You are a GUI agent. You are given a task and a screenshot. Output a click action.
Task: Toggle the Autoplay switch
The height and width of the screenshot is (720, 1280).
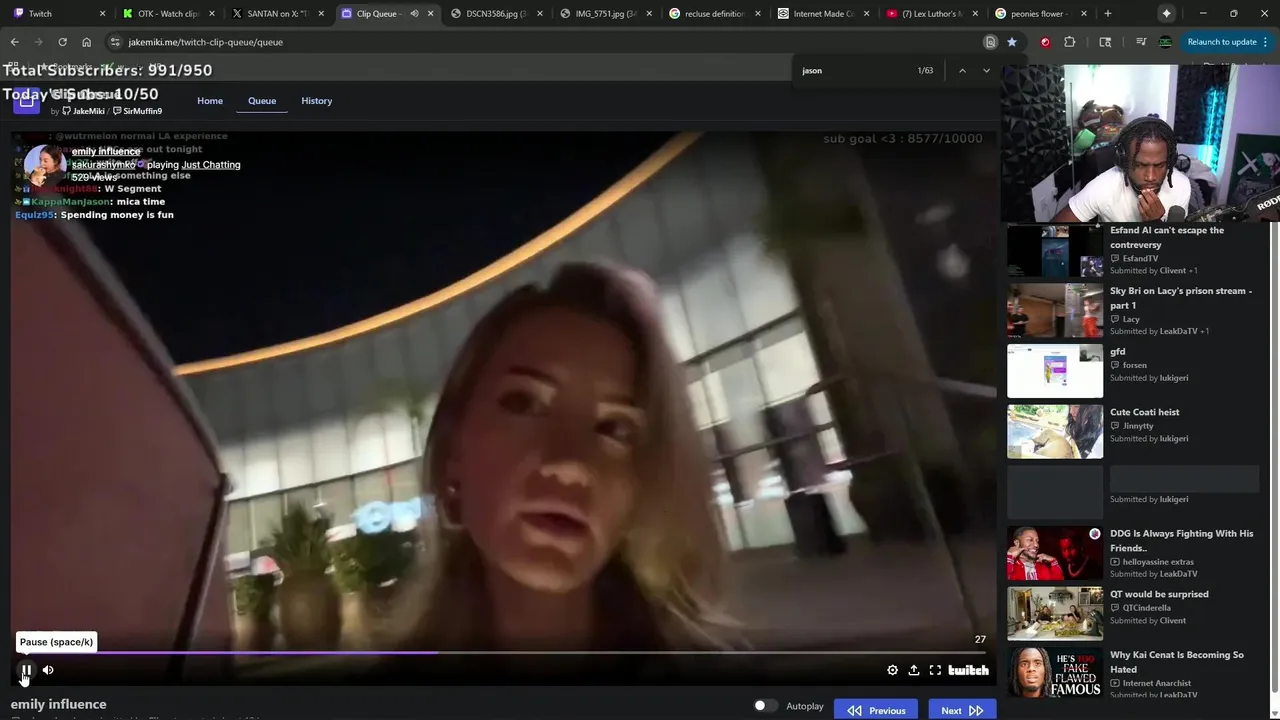click(765, 706)
